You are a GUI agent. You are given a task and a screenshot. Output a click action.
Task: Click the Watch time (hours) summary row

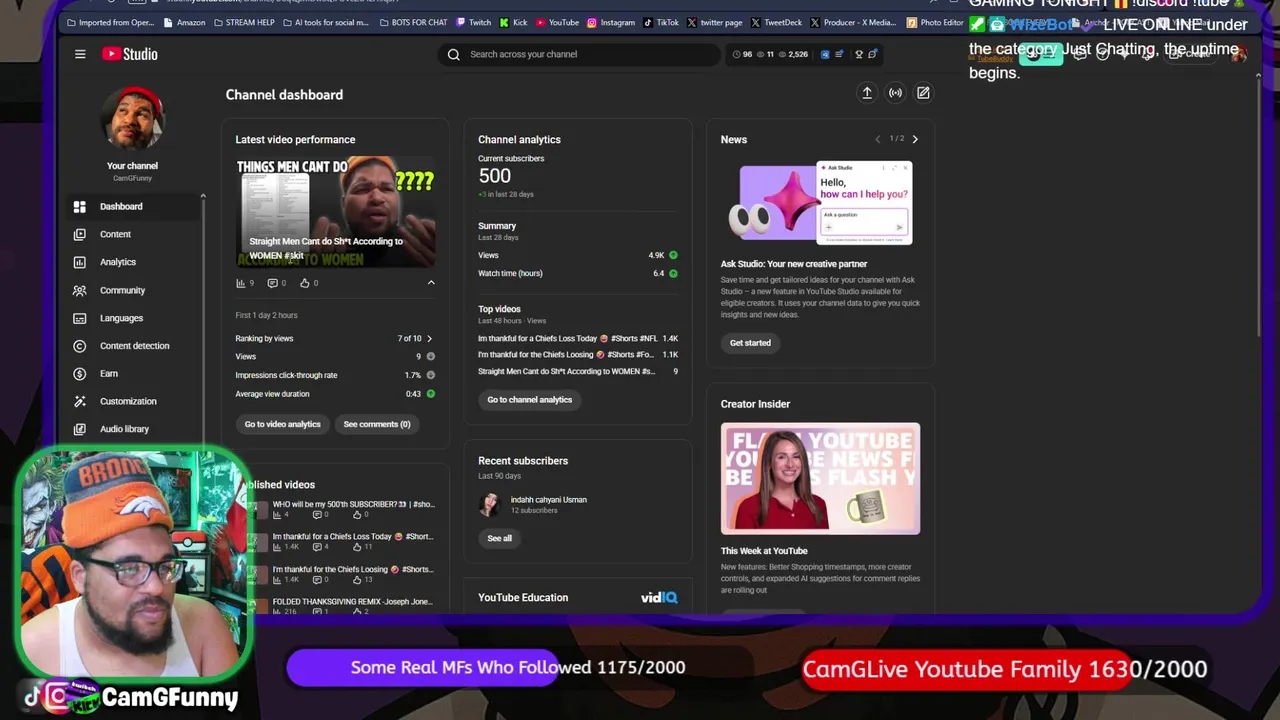(x=578, y=273)
